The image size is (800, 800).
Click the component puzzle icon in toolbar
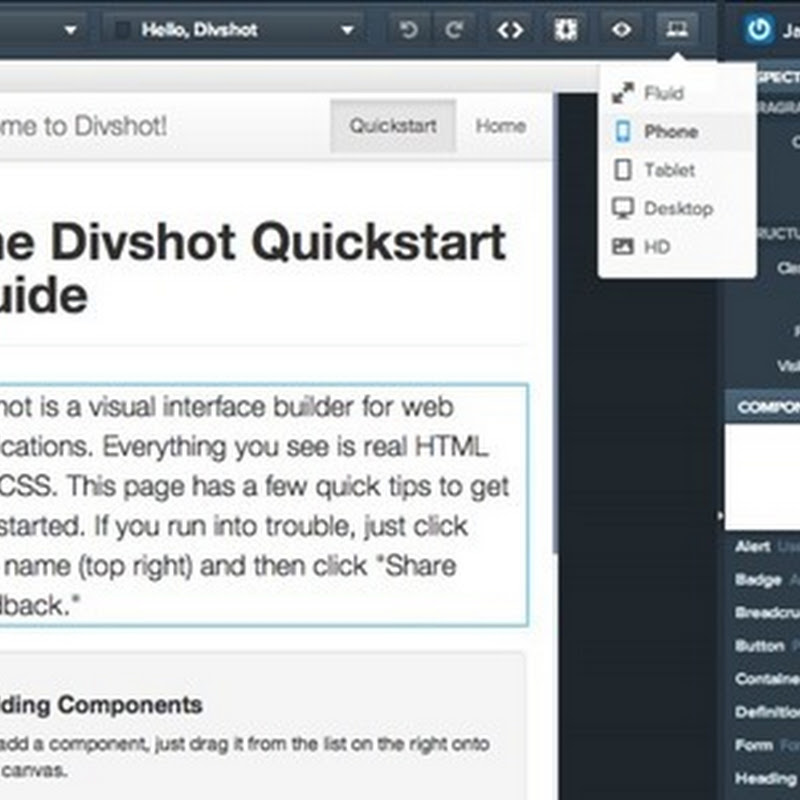click(566, 30)
